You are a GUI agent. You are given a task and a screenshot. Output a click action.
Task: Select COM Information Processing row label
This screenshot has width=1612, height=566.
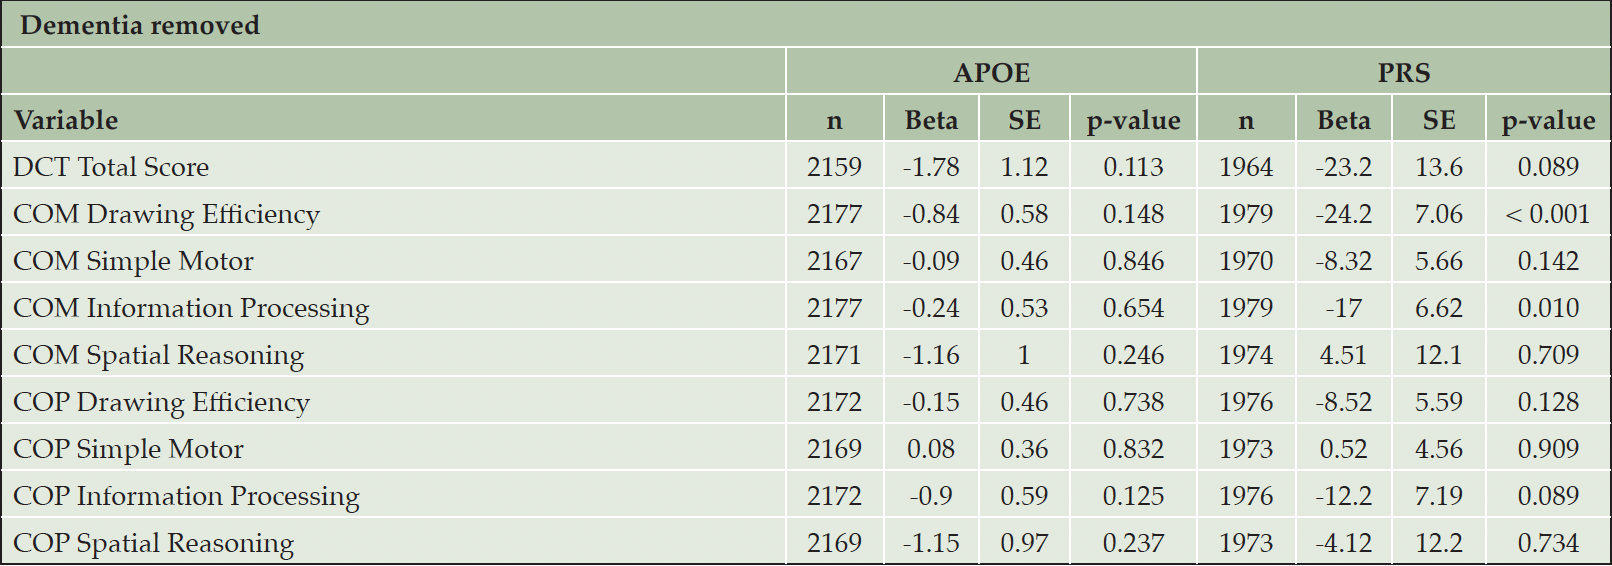(191, 309)
